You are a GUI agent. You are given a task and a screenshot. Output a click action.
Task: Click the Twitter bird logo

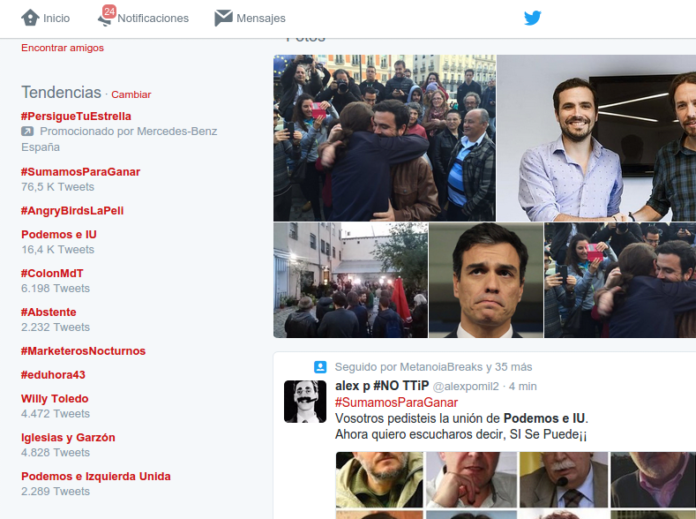point(533,18)
